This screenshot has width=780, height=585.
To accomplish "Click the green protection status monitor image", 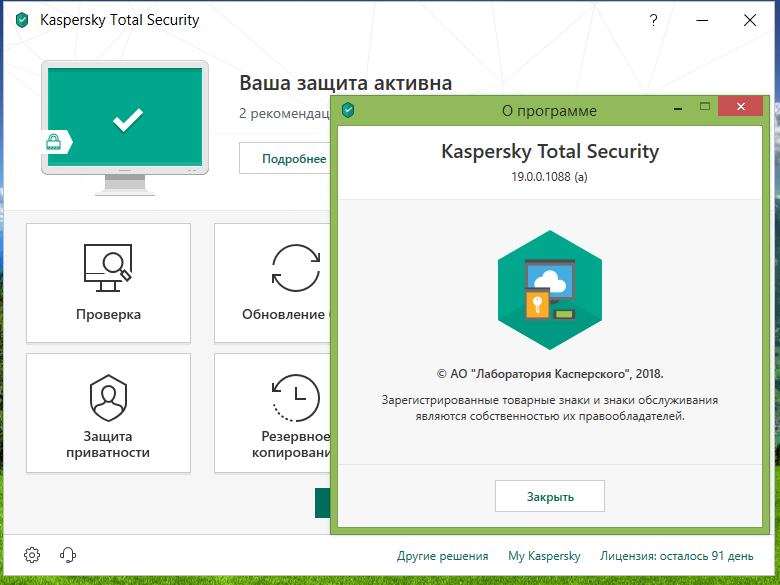I will click(125, 128).
